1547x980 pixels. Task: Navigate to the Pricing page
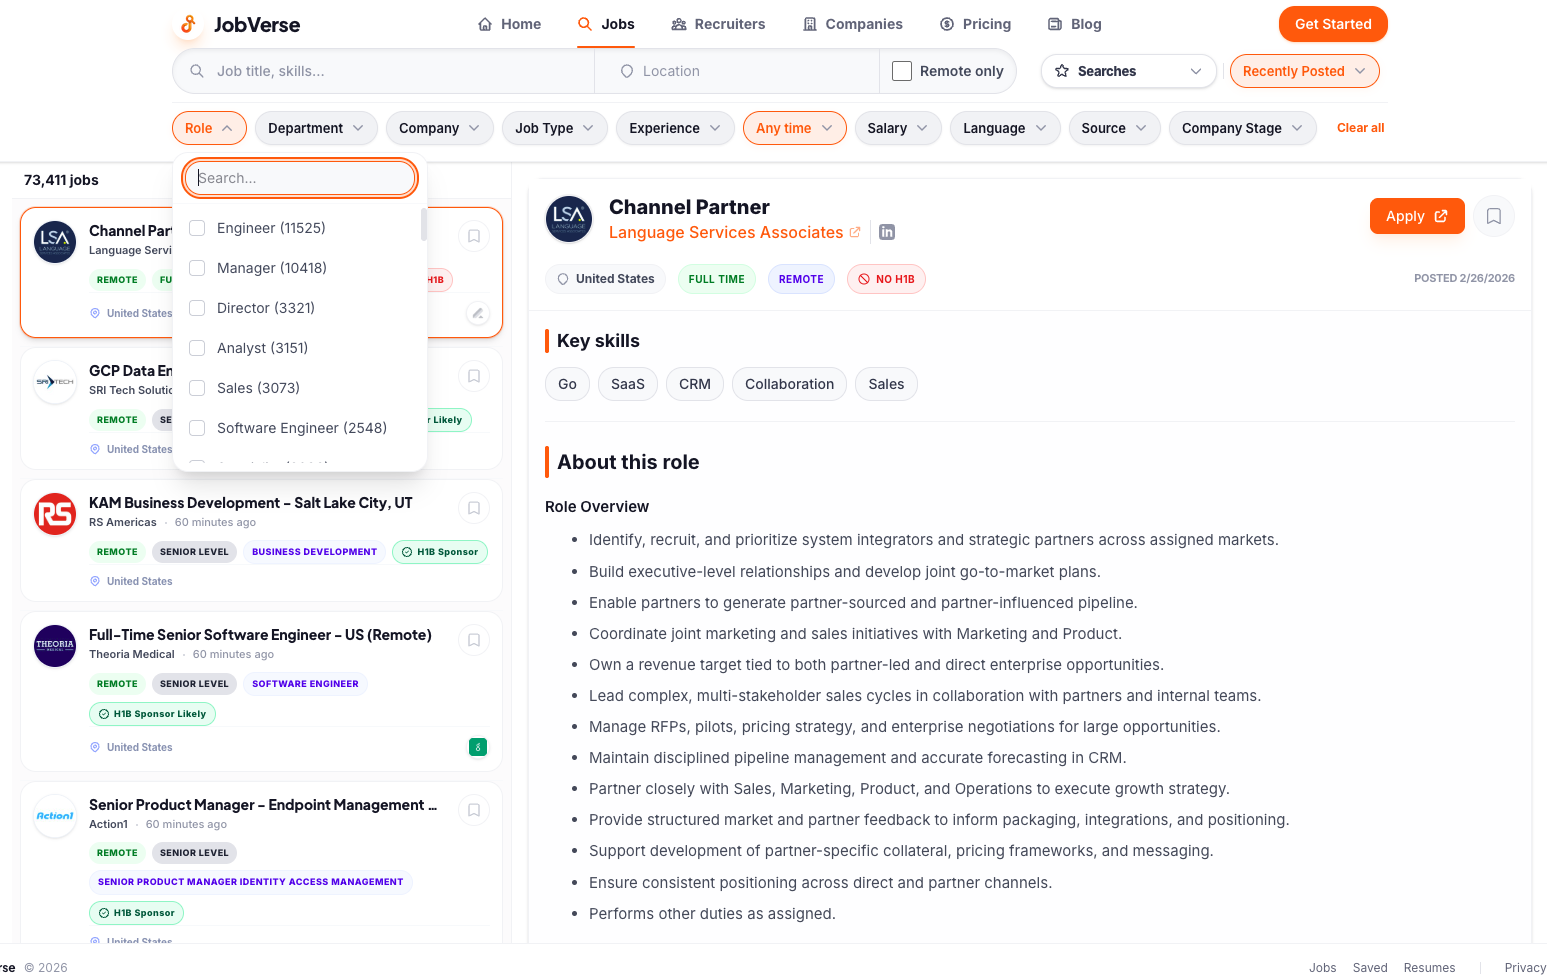click(975, 23)
